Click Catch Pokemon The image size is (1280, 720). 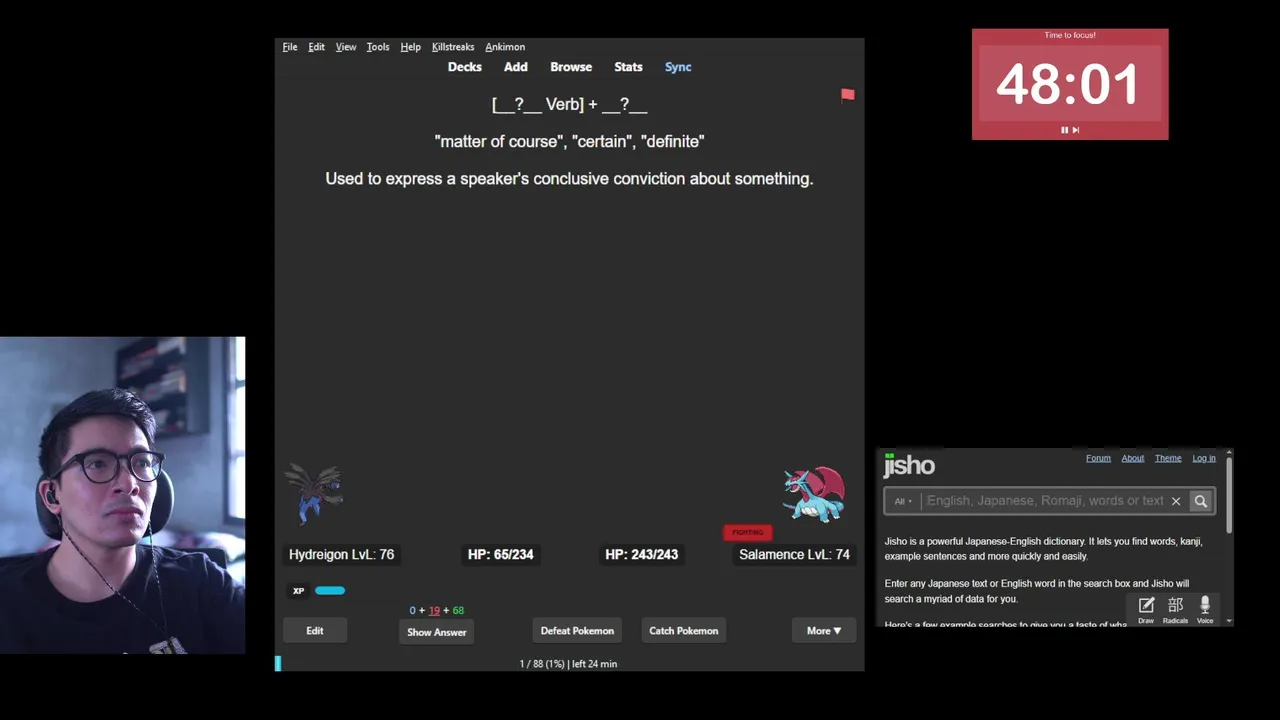tap(684, 631)
